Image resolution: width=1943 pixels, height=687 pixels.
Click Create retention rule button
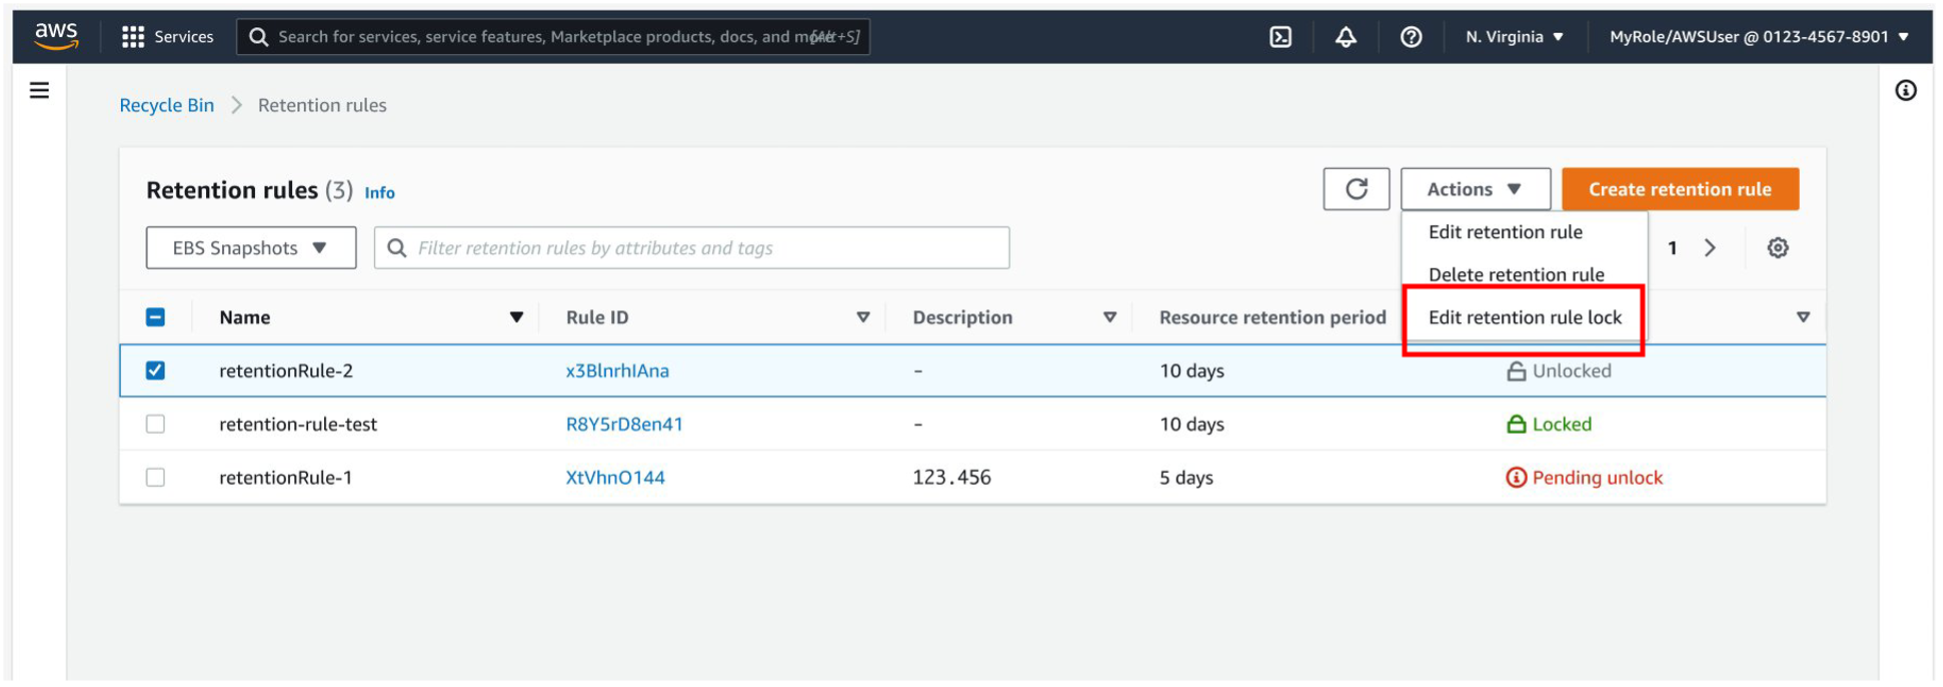click(1680, 189)
